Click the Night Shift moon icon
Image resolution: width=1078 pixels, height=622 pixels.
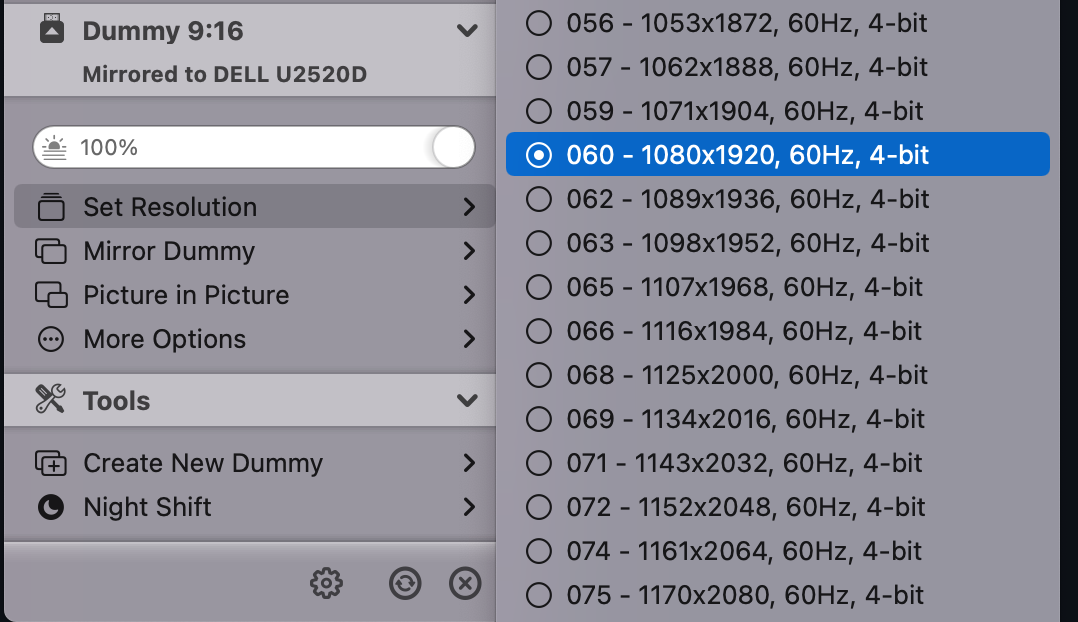click(52, 507)
